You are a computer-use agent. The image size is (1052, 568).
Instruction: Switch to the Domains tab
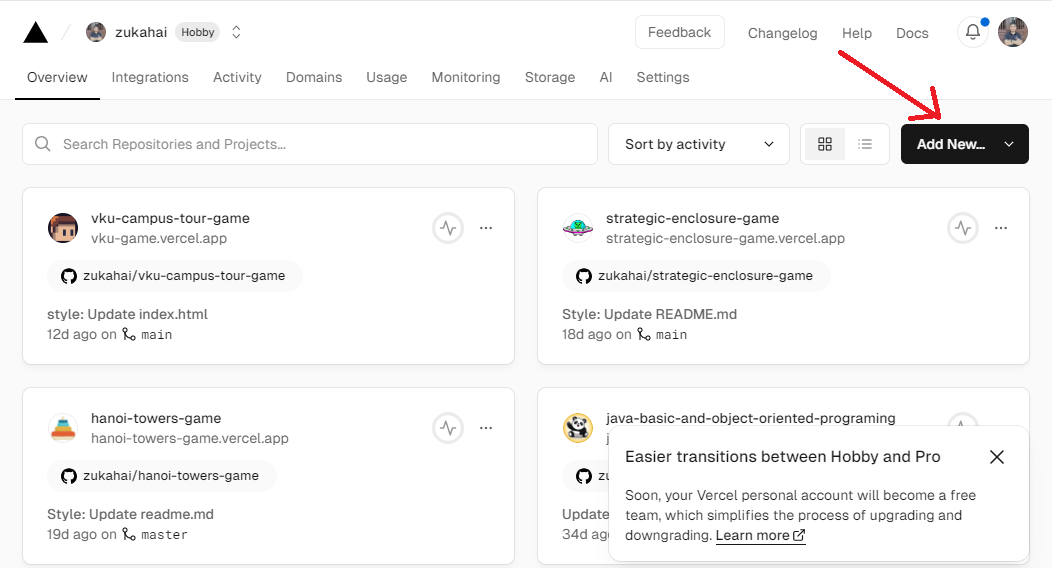(x=314, y=77)
